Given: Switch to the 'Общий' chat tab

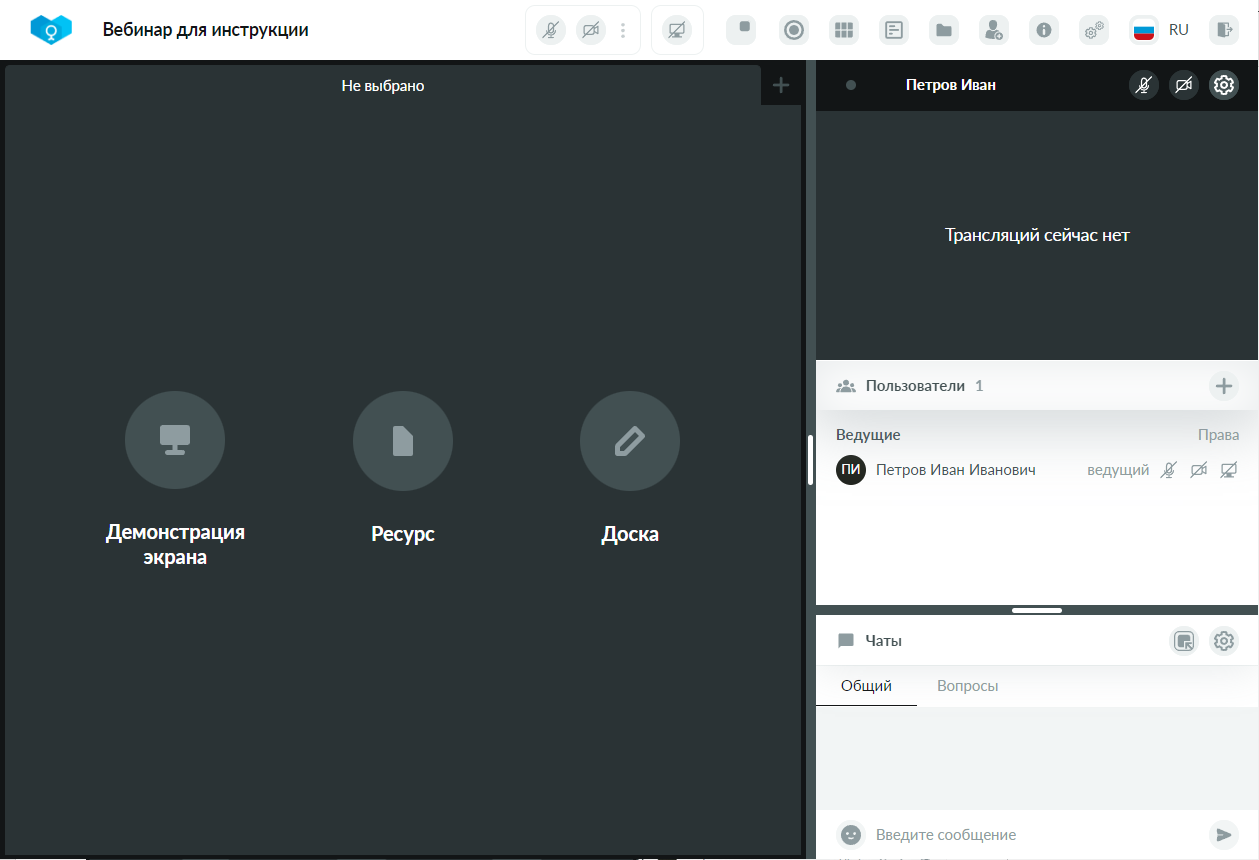Looking at the screenshot, I should 866,686.
